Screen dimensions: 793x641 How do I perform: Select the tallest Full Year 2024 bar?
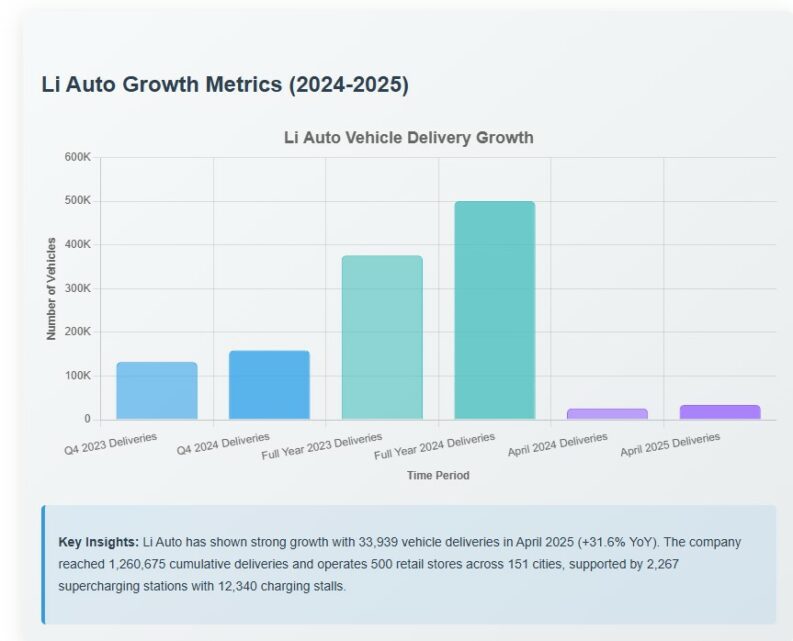(494, 310)
